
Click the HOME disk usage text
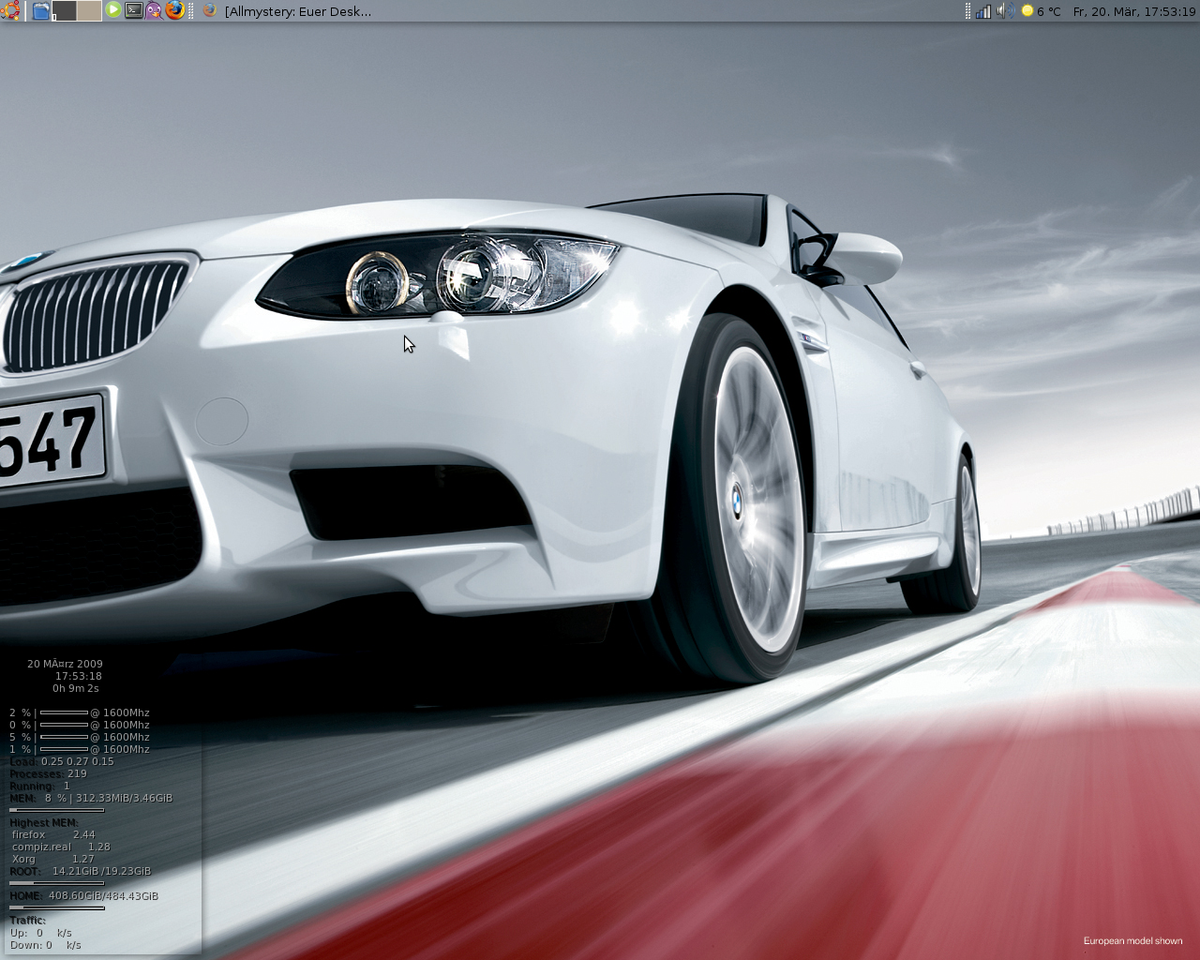coord(84,896)
